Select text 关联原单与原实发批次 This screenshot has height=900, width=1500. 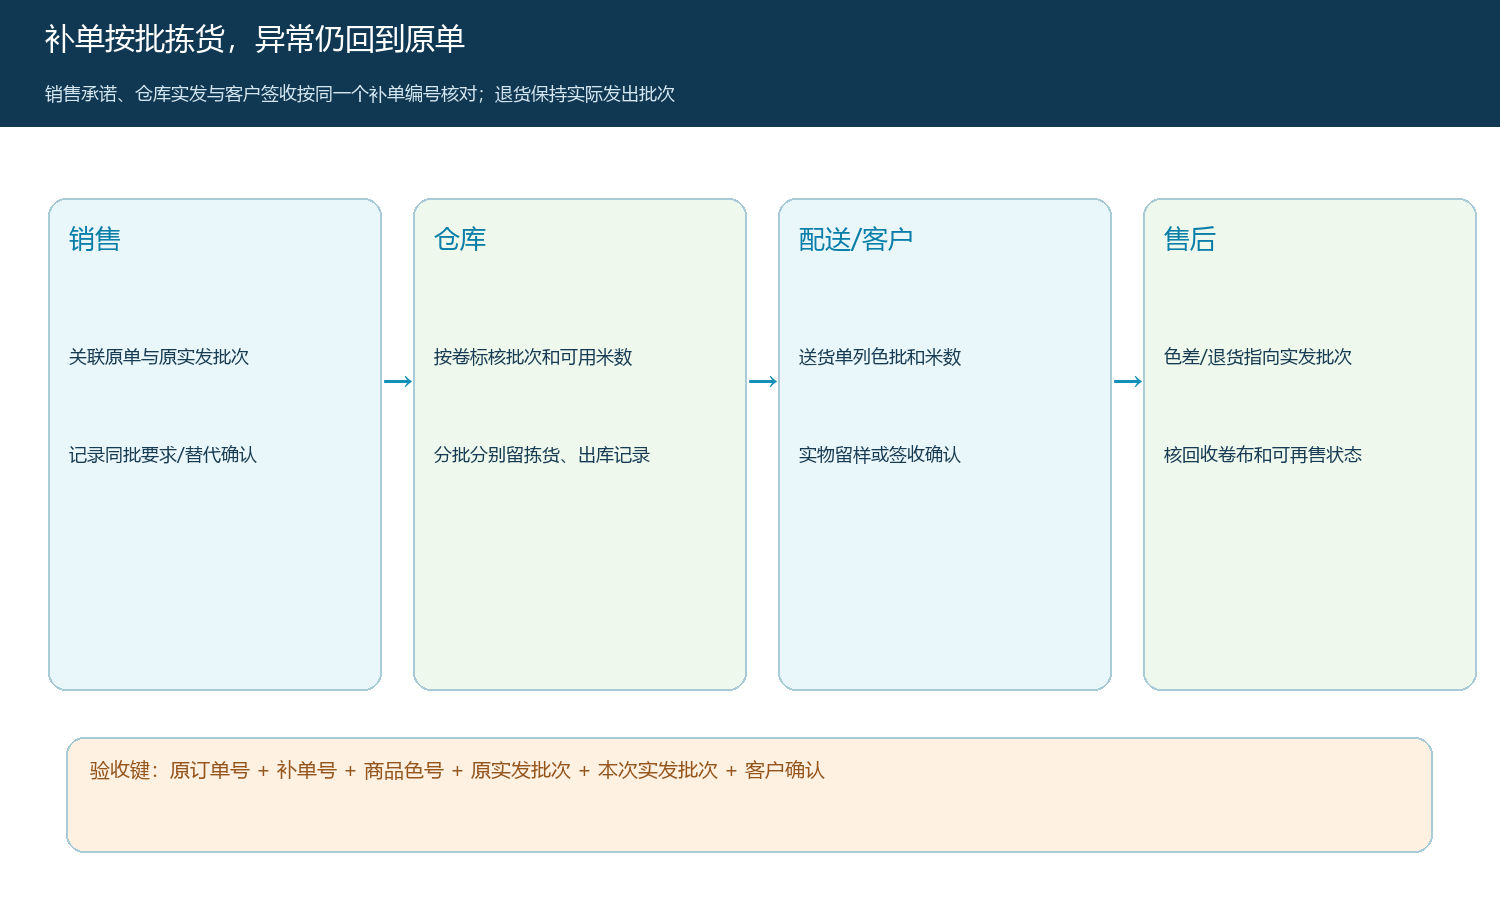coord(159,357)
